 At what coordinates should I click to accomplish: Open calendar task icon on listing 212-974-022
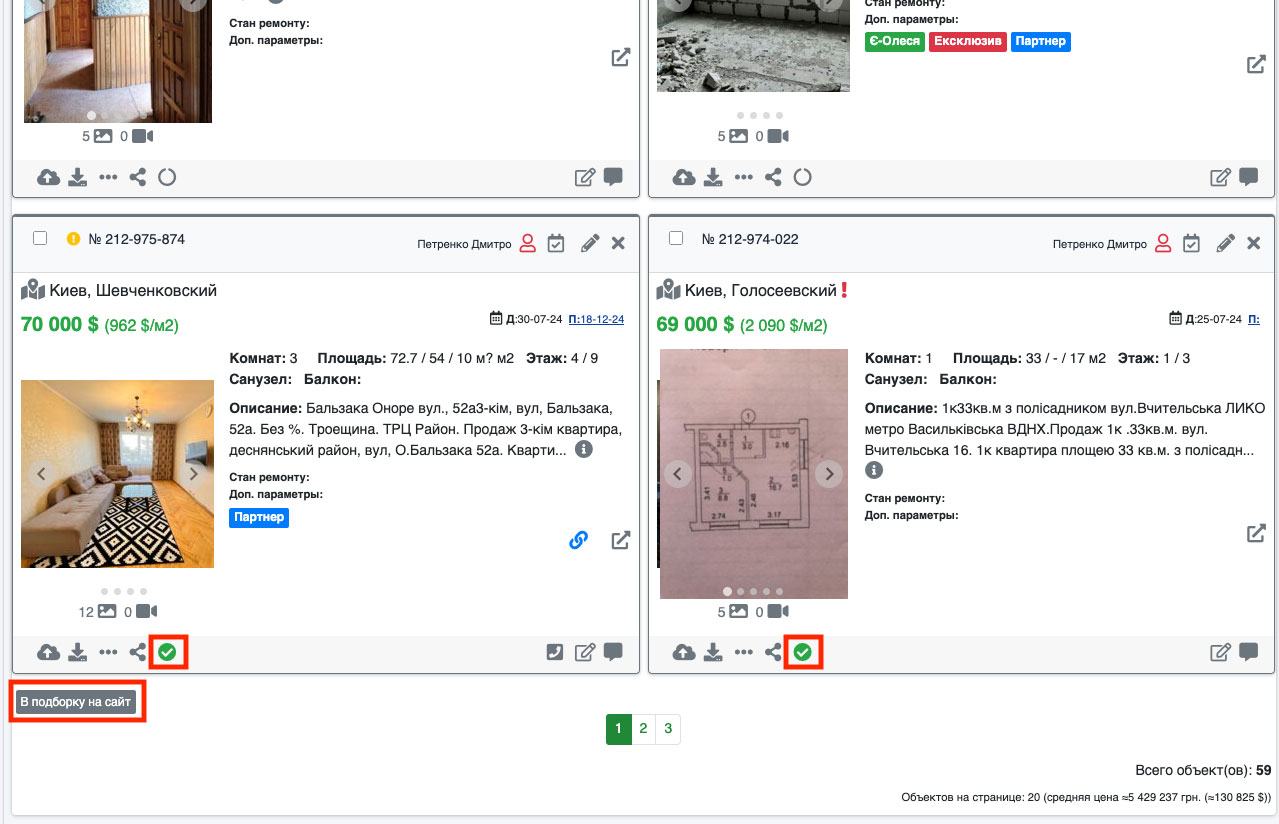1192,243
